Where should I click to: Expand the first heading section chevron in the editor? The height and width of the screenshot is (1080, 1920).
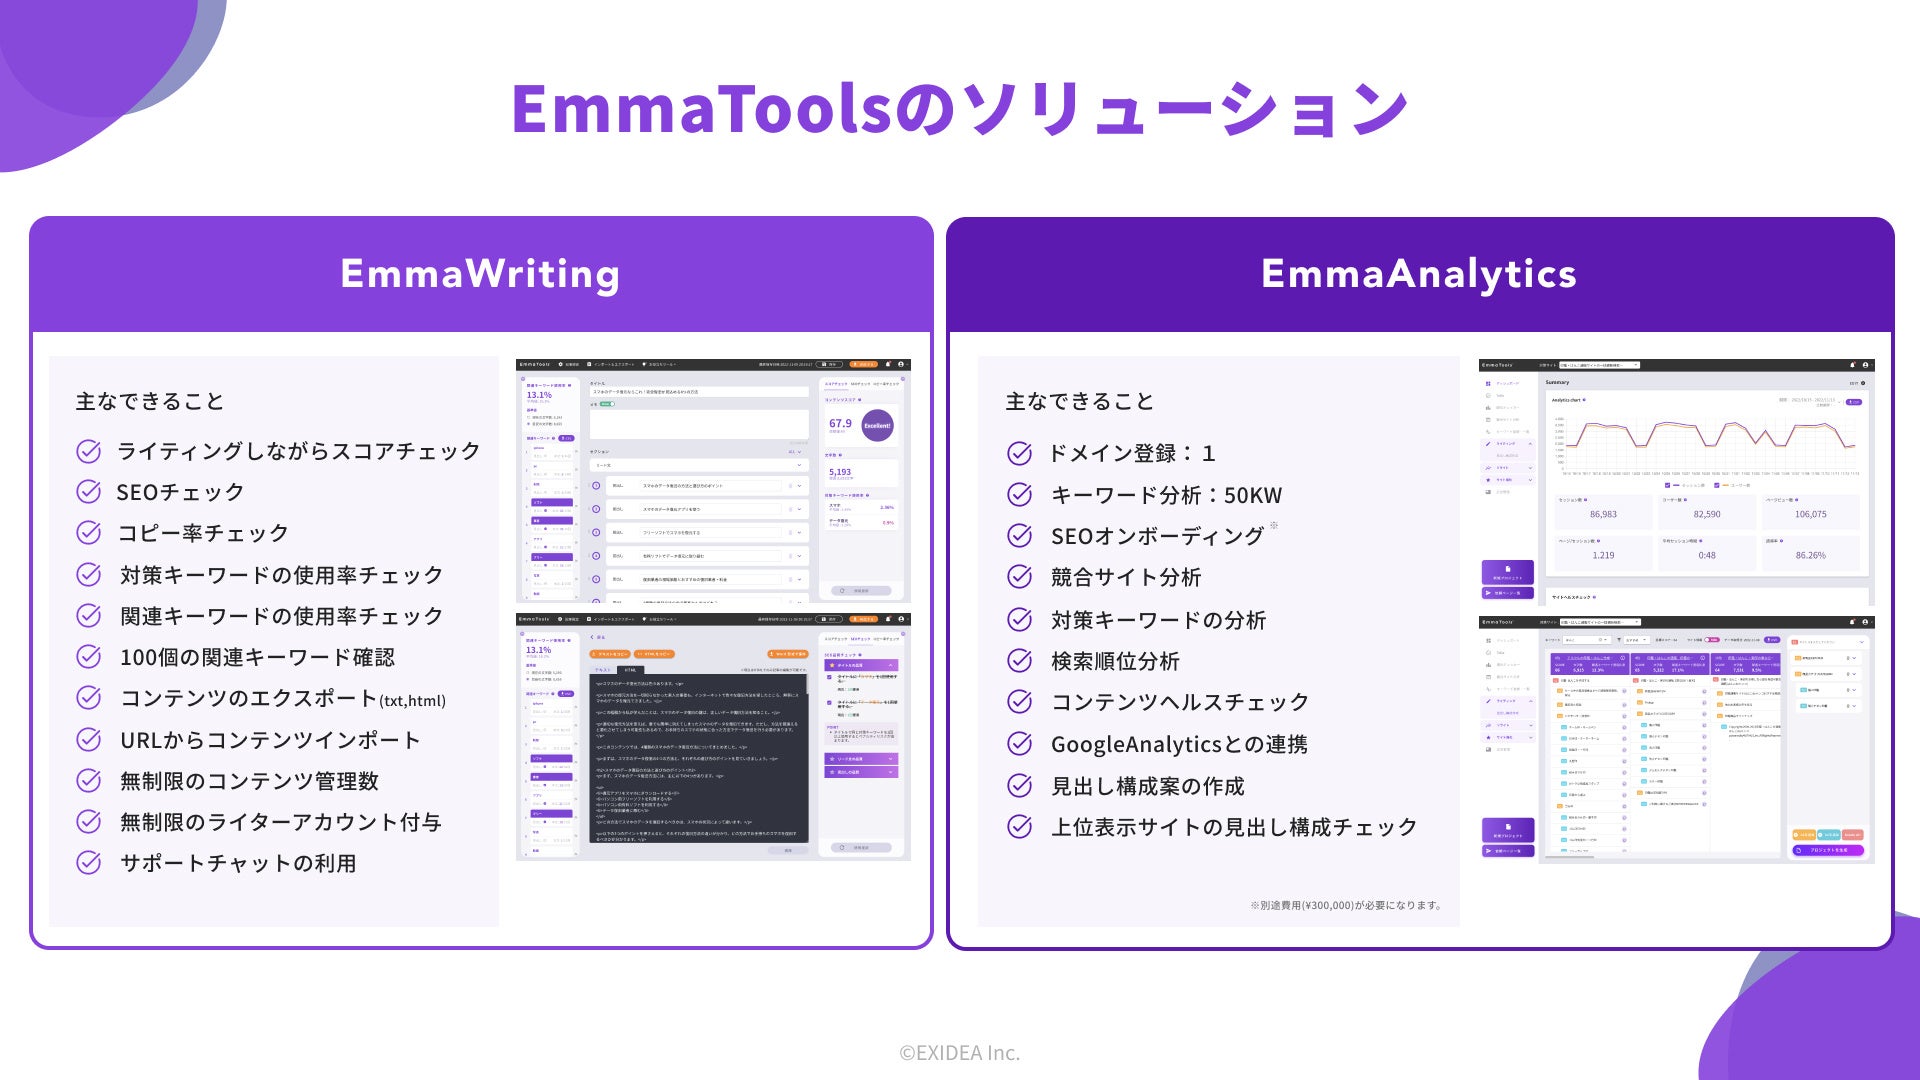click(x=799, y=485)
